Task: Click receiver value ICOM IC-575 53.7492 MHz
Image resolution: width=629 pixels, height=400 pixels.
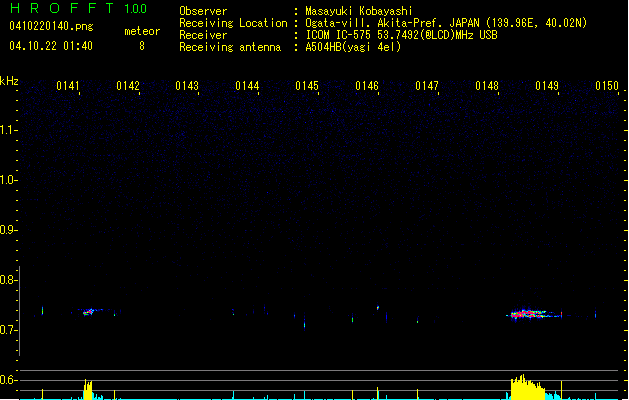Action: [x=402, y=35]
